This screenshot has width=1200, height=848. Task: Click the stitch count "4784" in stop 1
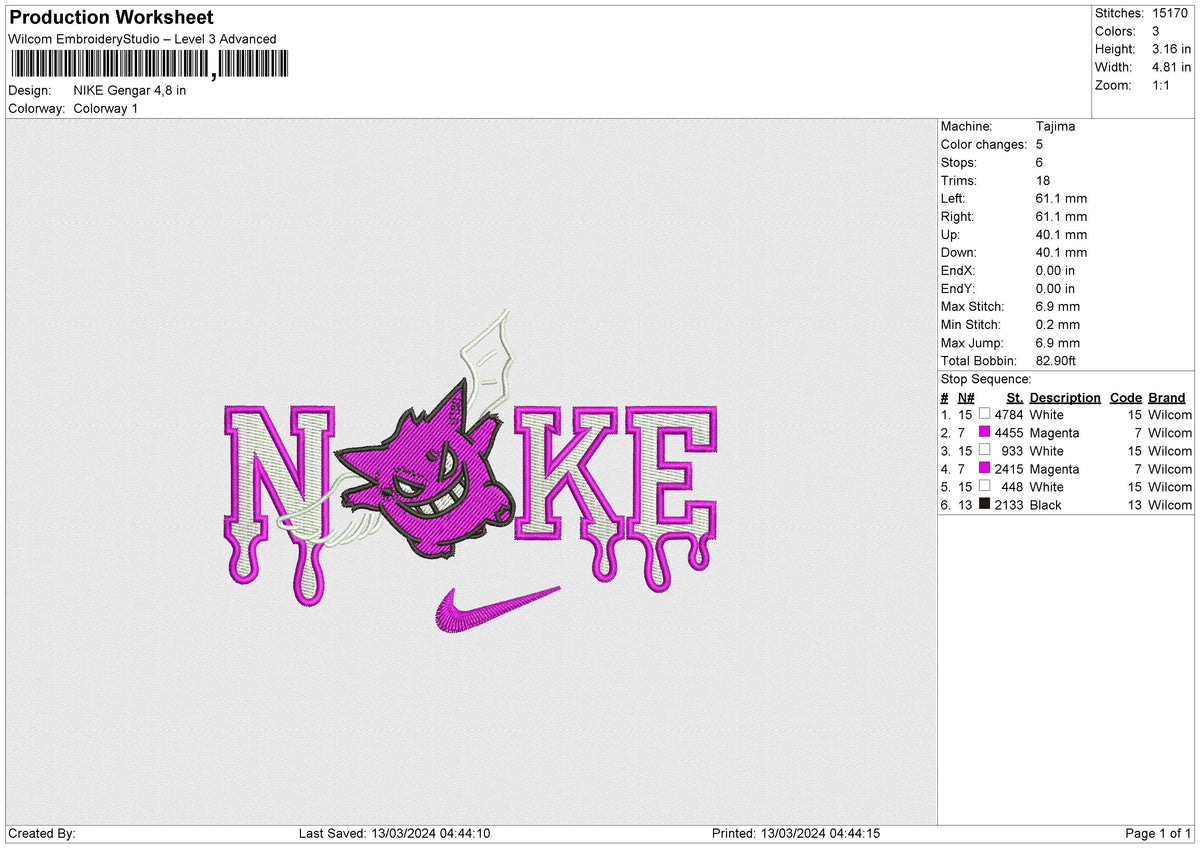pyautogui.click(x=1009, y=415)
